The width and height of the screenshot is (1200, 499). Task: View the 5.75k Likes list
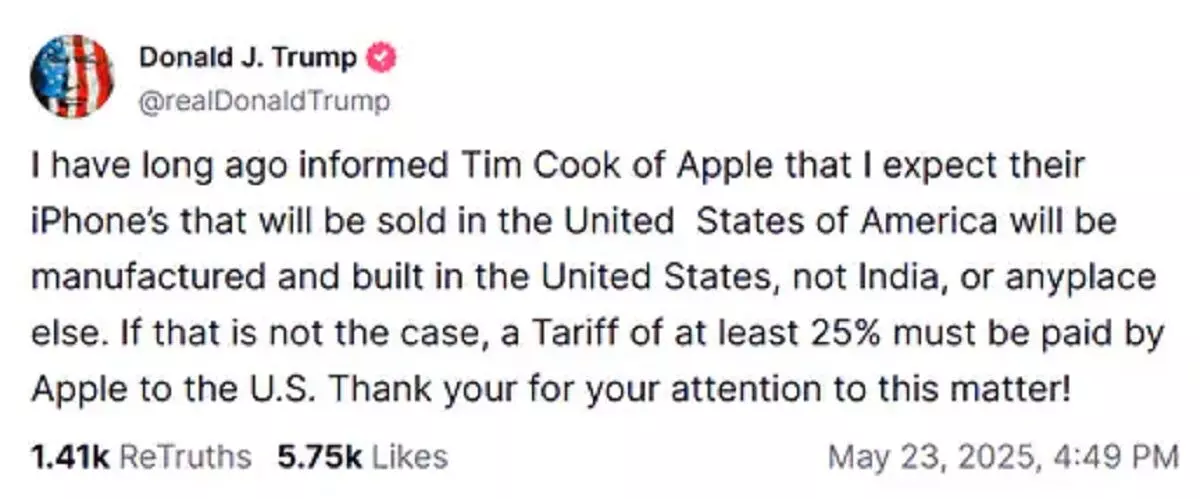[x=362, y=457]
